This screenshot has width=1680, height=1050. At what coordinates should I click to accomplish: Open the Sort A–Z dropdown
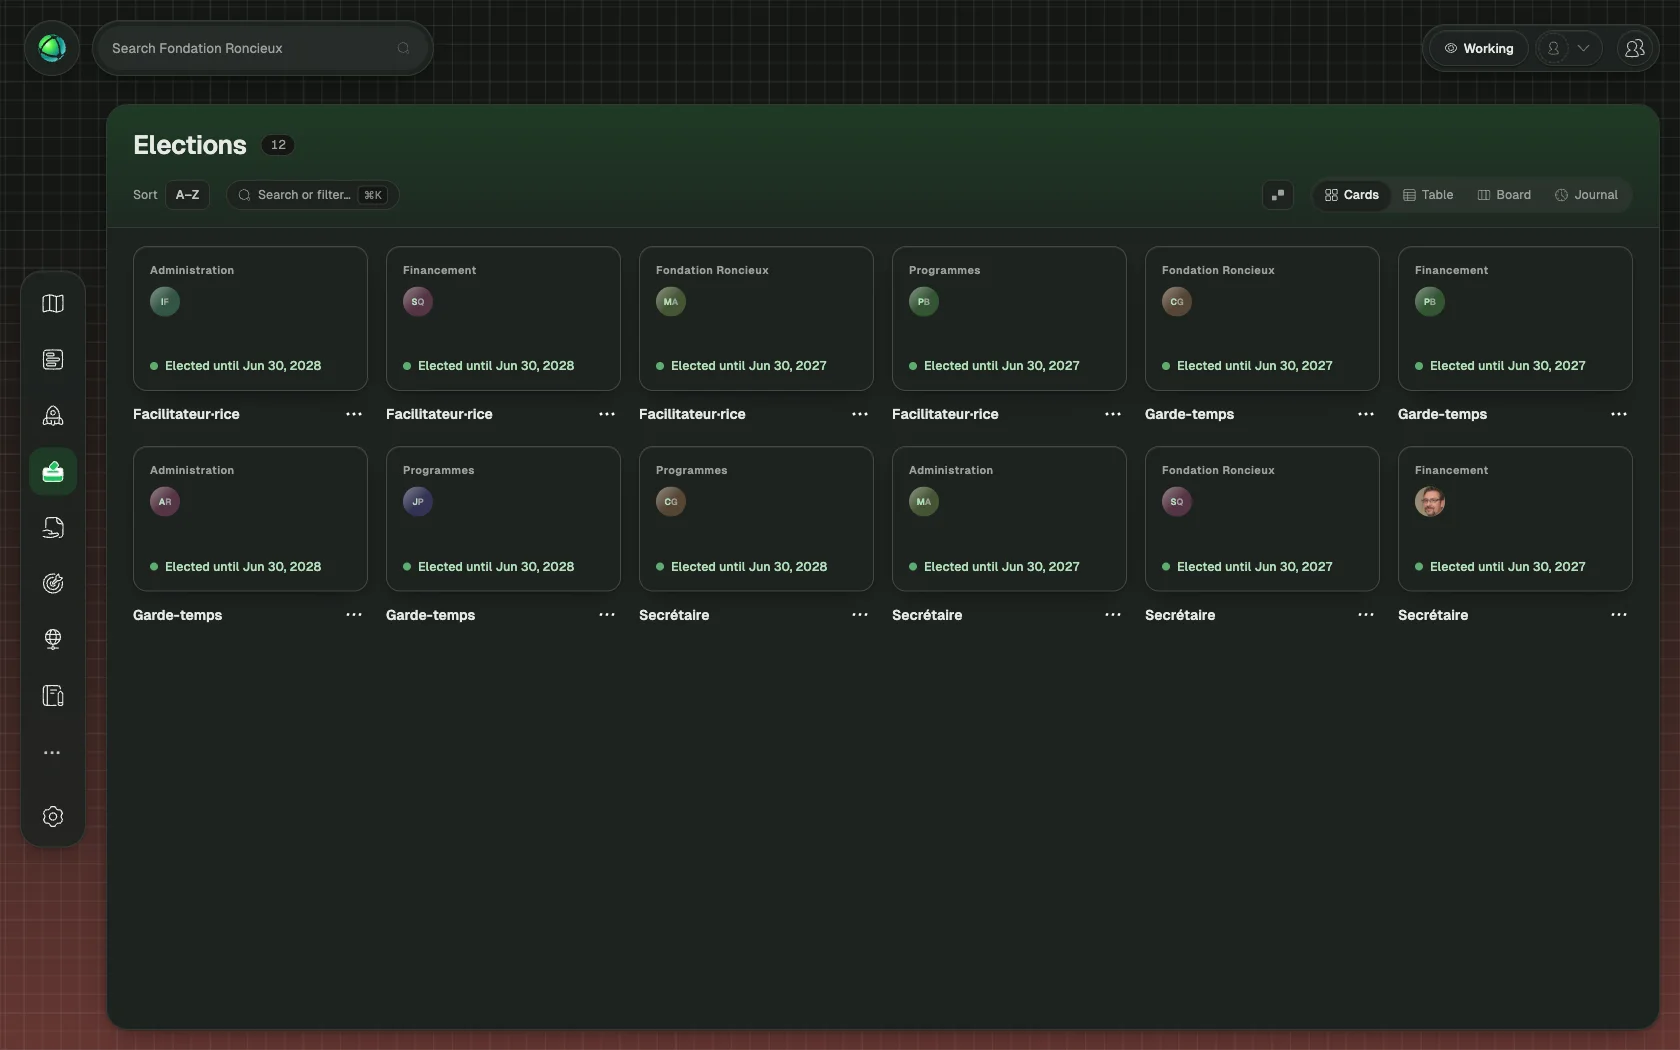pyautogui.click(x=187, y=195)
